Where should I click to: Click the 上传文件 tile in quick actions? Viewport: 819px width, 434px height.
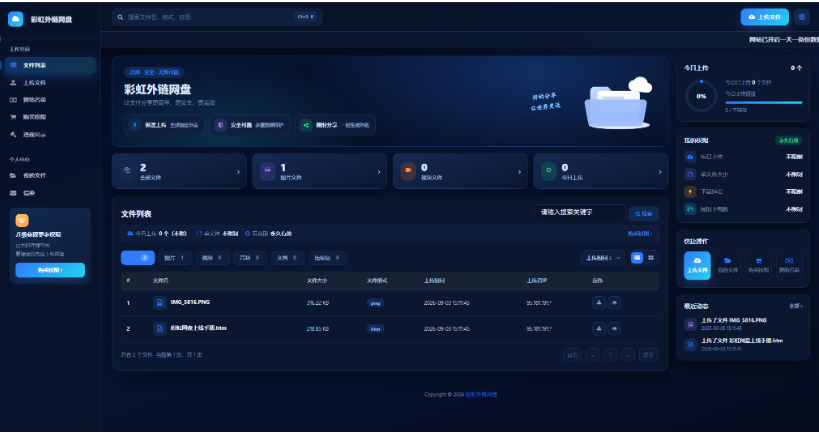(x=697, y=266)
